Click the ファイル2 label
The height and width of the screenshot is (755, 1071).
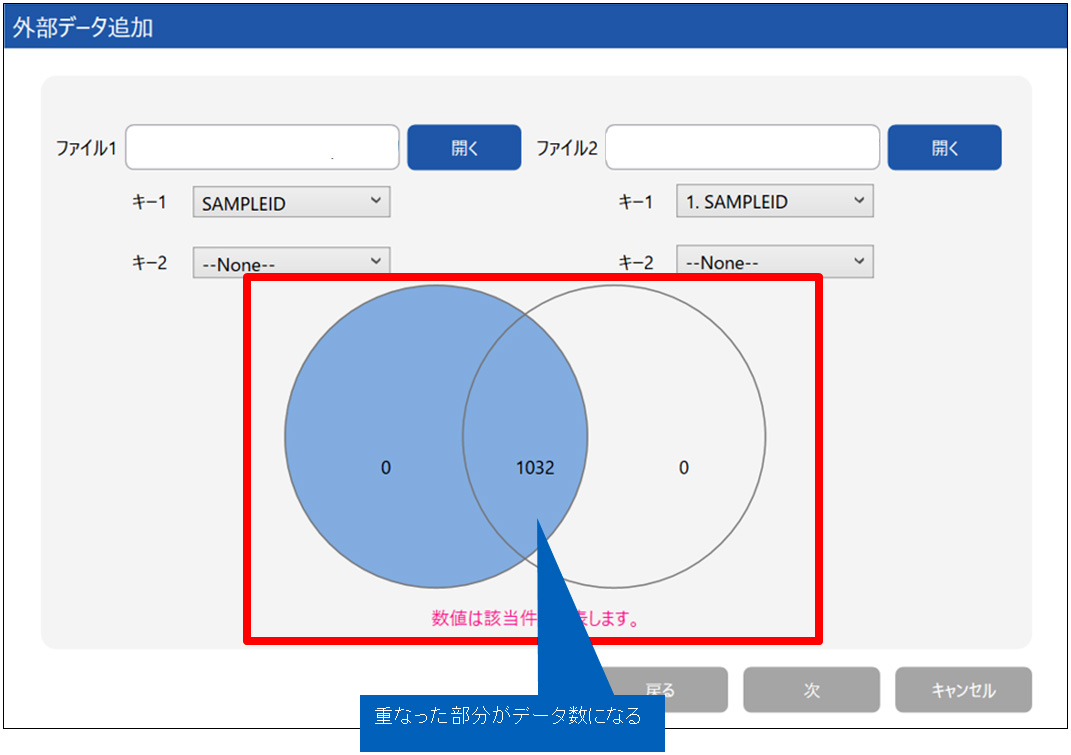(566, 149)
